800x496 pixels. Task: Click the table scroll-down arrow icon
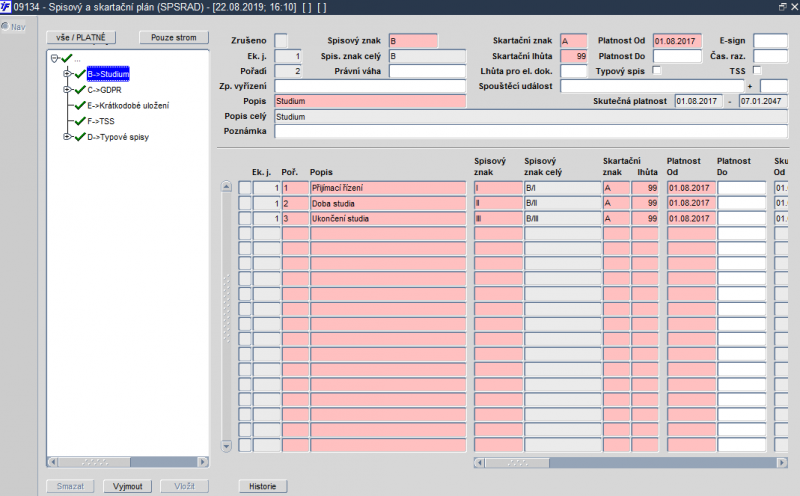pos(227,446)
